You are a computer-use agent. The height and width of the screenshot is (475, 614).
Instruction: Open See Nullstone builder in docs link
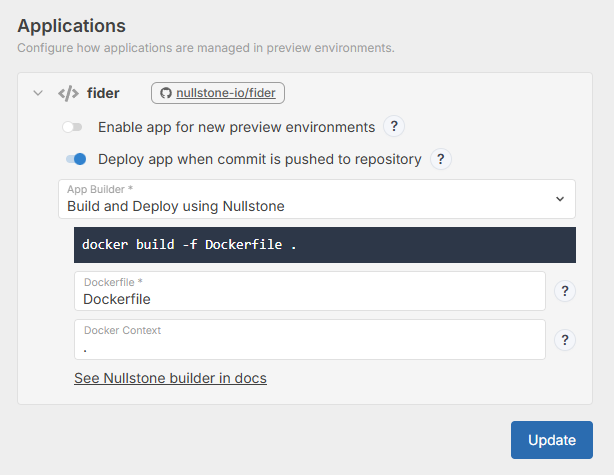coord(170,378)
